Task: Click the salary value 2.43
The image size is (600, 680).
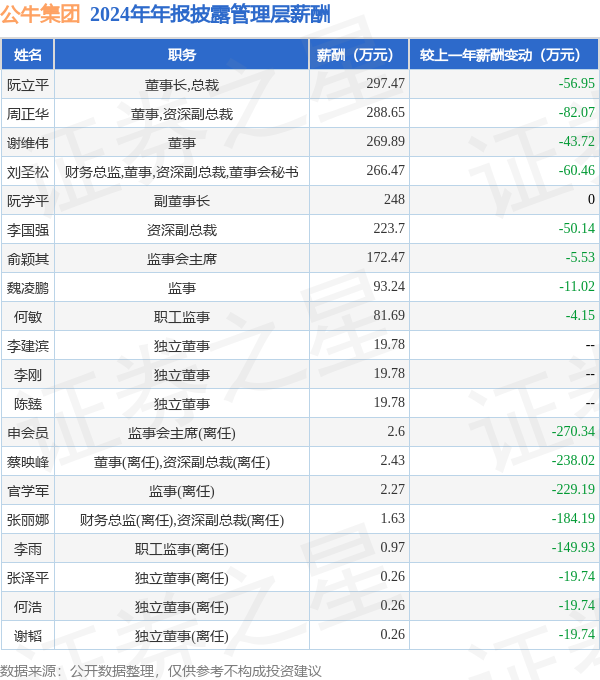Action: click(392, 461)
